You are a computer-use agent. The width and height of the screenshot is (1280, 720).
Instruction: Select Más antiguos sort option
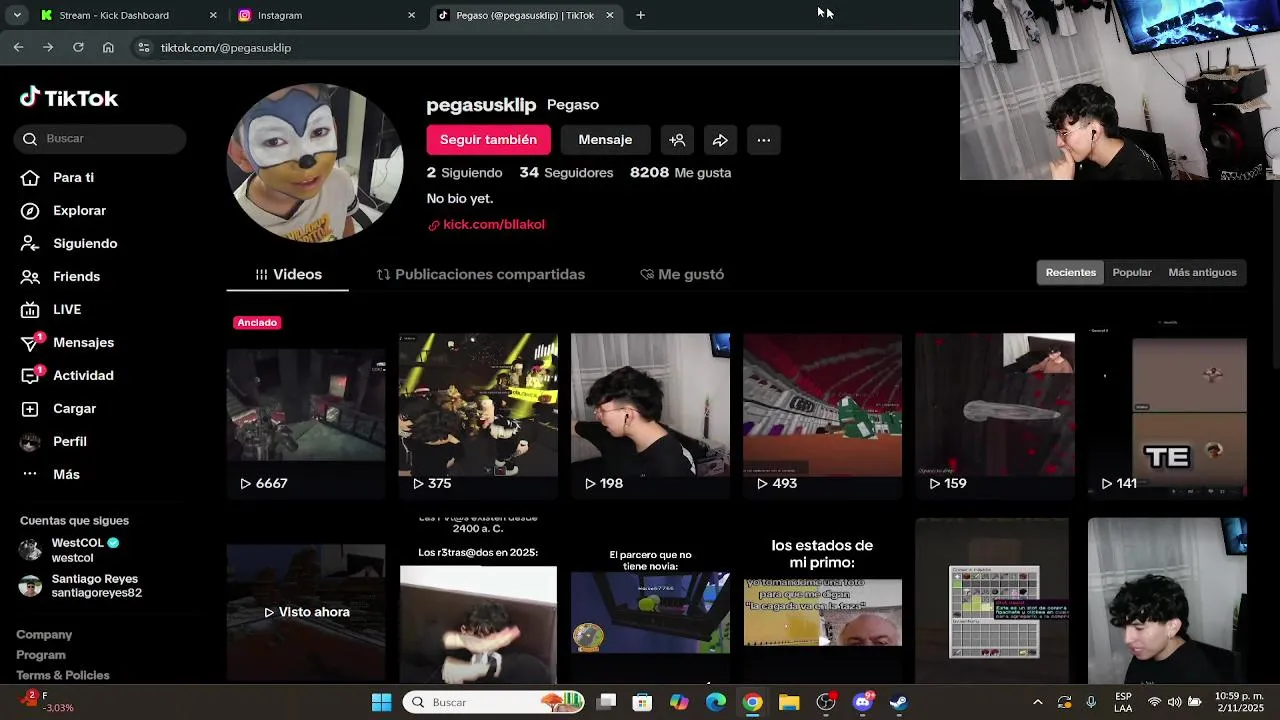click(1202, 272)
